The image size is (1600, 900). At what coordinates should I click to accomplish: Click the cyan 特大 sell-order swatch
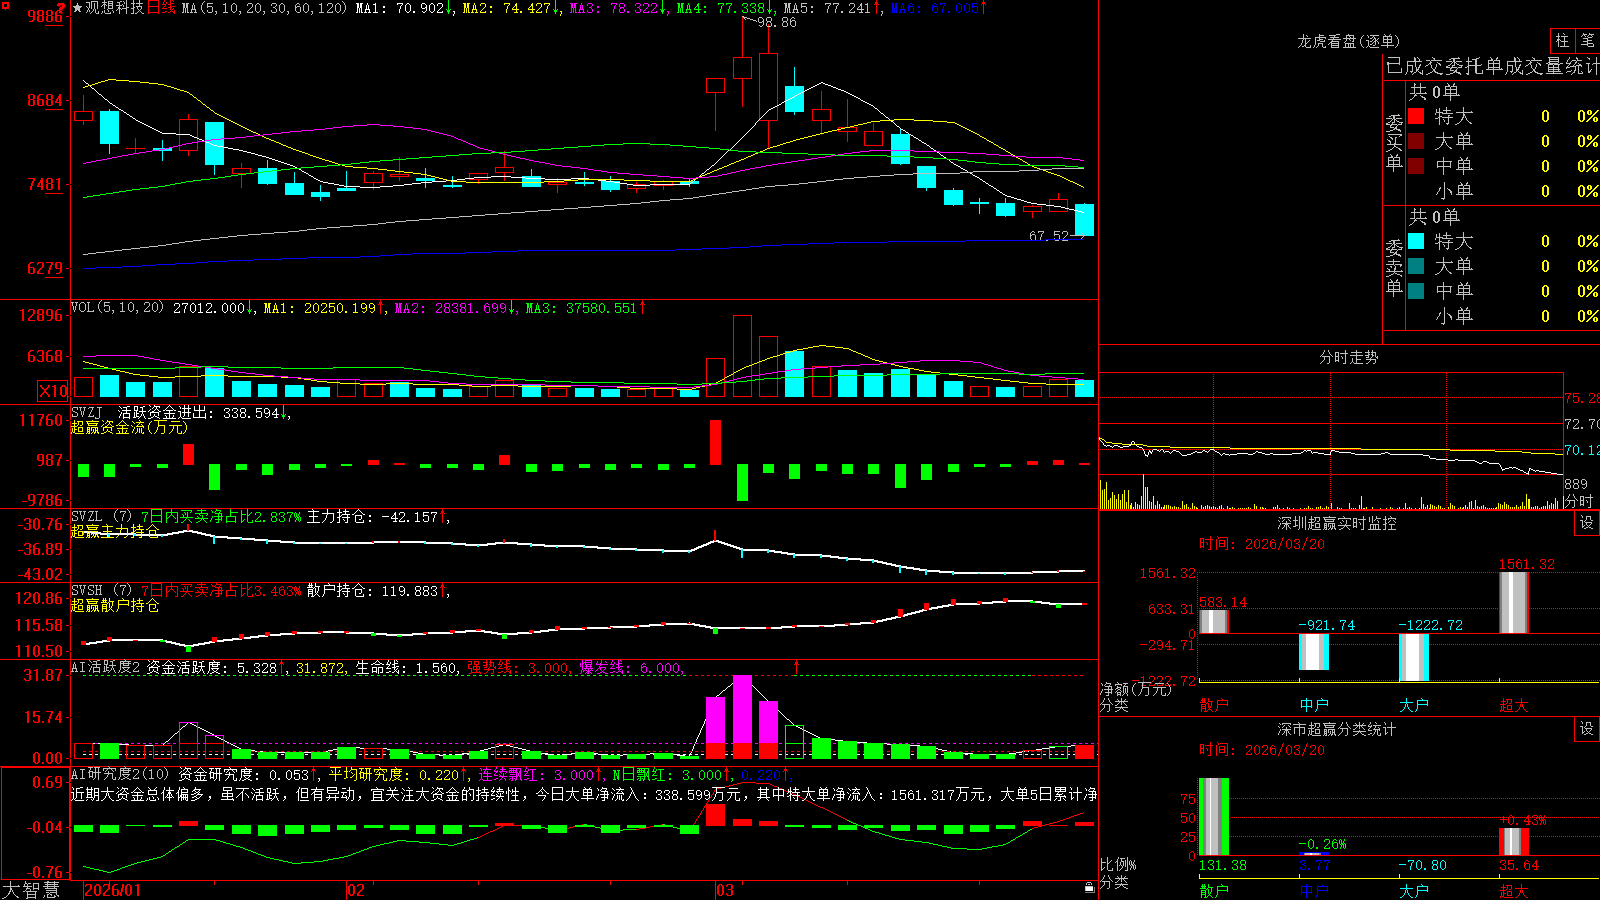pos(1416,241)
